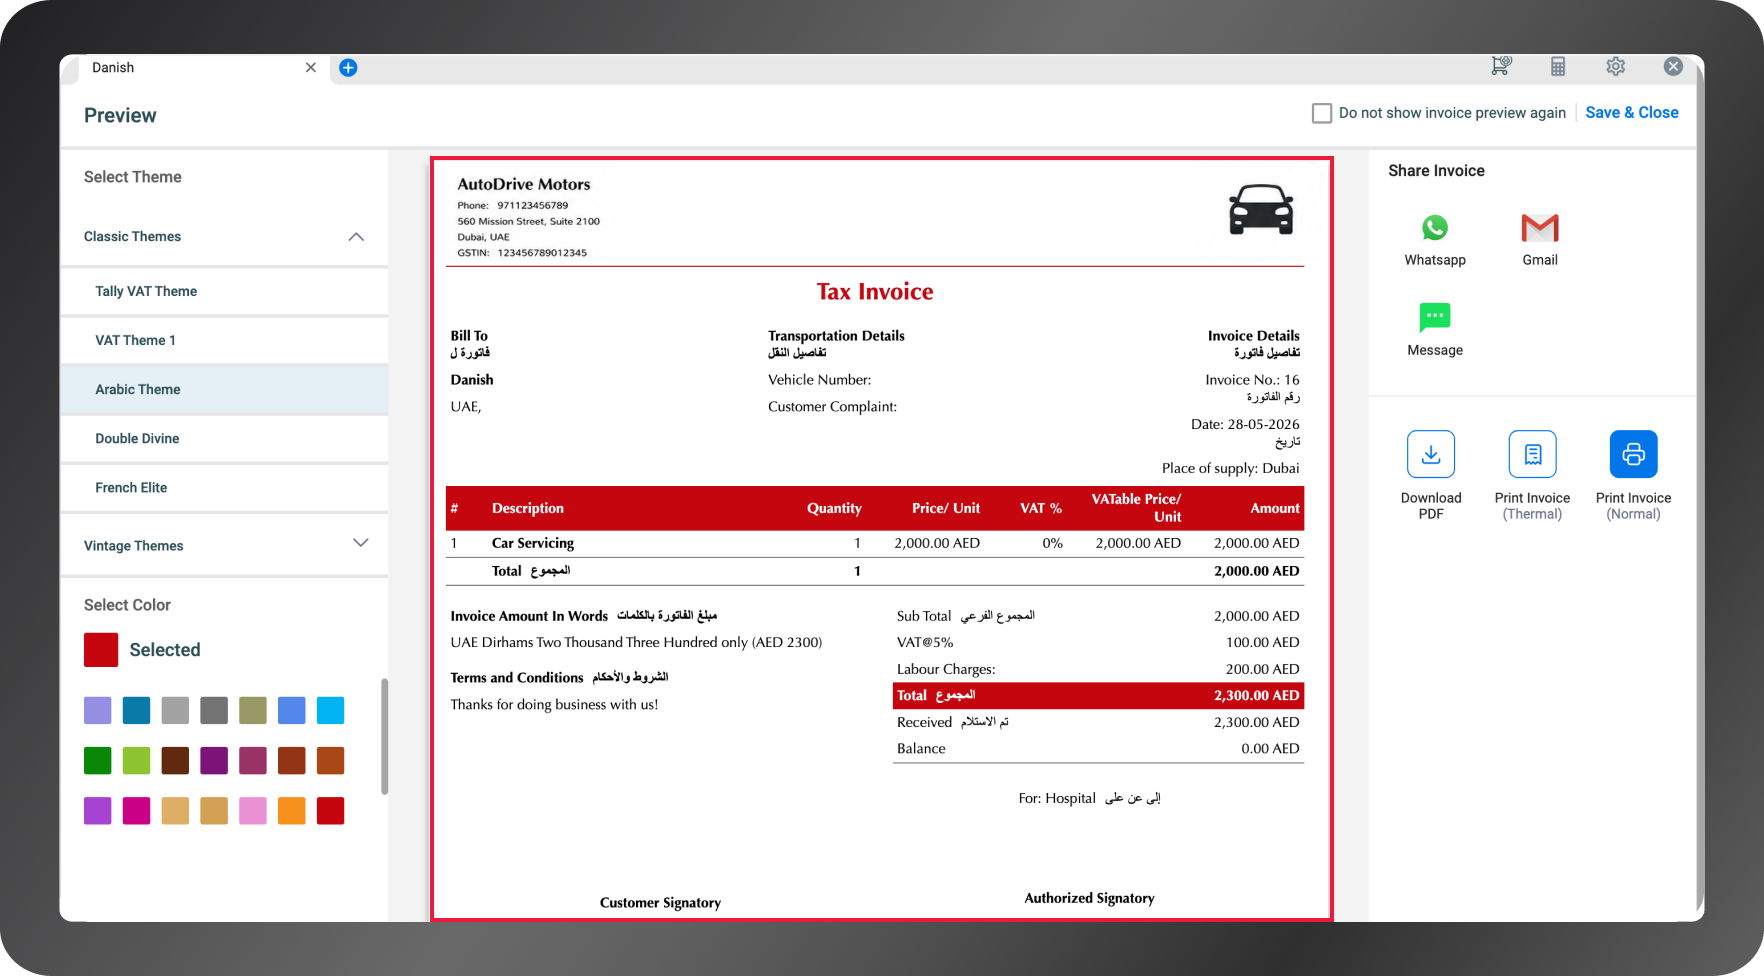The width and height of the screenshot is (1764, 976).
Task: Pick the deep purple color swatch
Action: pyautogui.click(x=214, y=760)
